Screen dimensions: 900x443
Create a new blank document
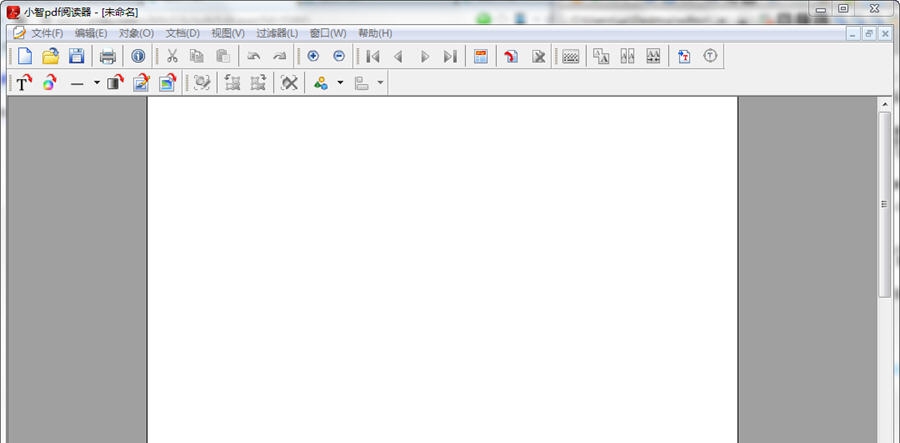[25, 56]
